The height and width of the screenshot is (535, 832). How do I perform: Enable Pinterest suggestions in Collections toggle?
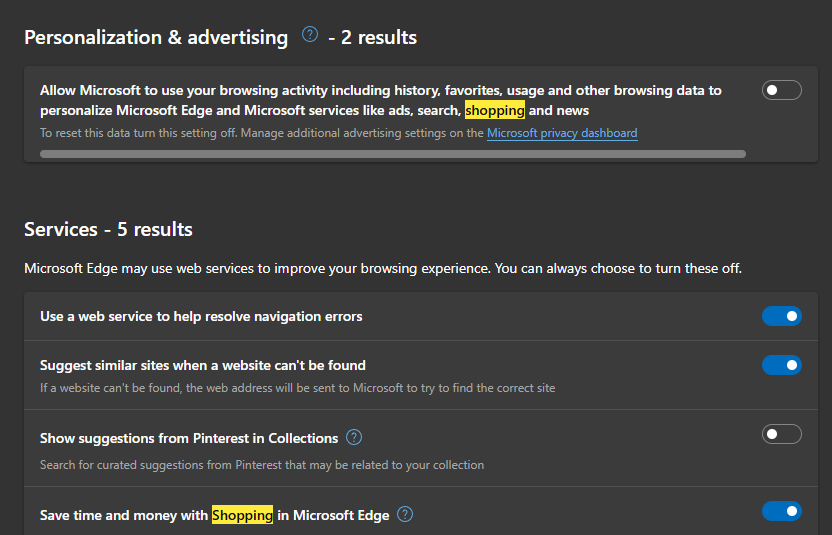(782, 434)
